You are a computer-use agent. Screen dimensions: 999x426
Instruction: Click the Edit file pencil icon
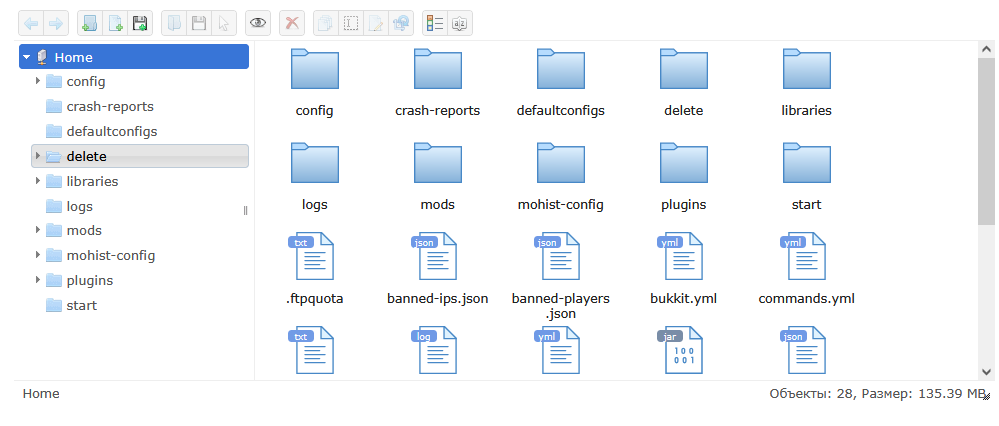click(x=376, y=24)
